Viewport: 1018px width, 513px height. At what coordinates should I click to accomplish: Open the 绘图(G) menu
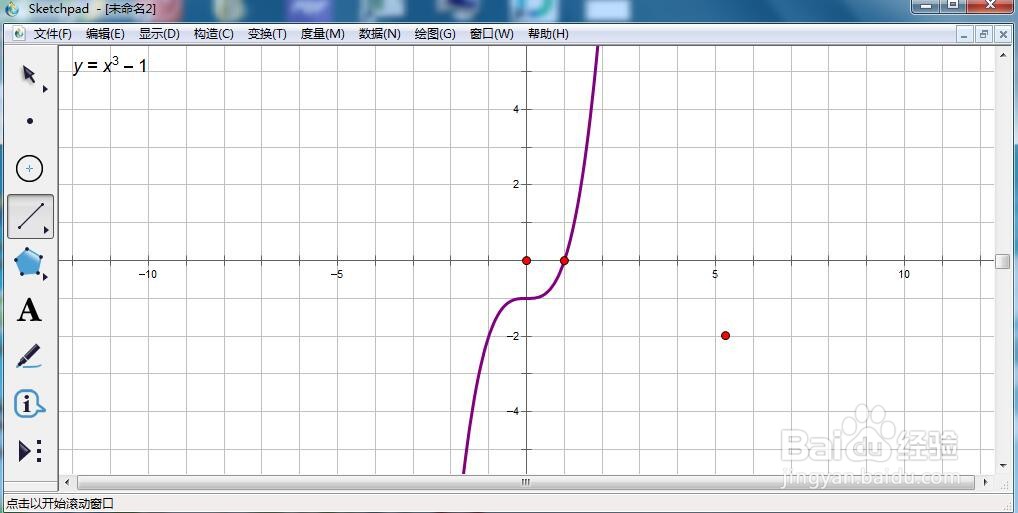(x=435, y=34)
